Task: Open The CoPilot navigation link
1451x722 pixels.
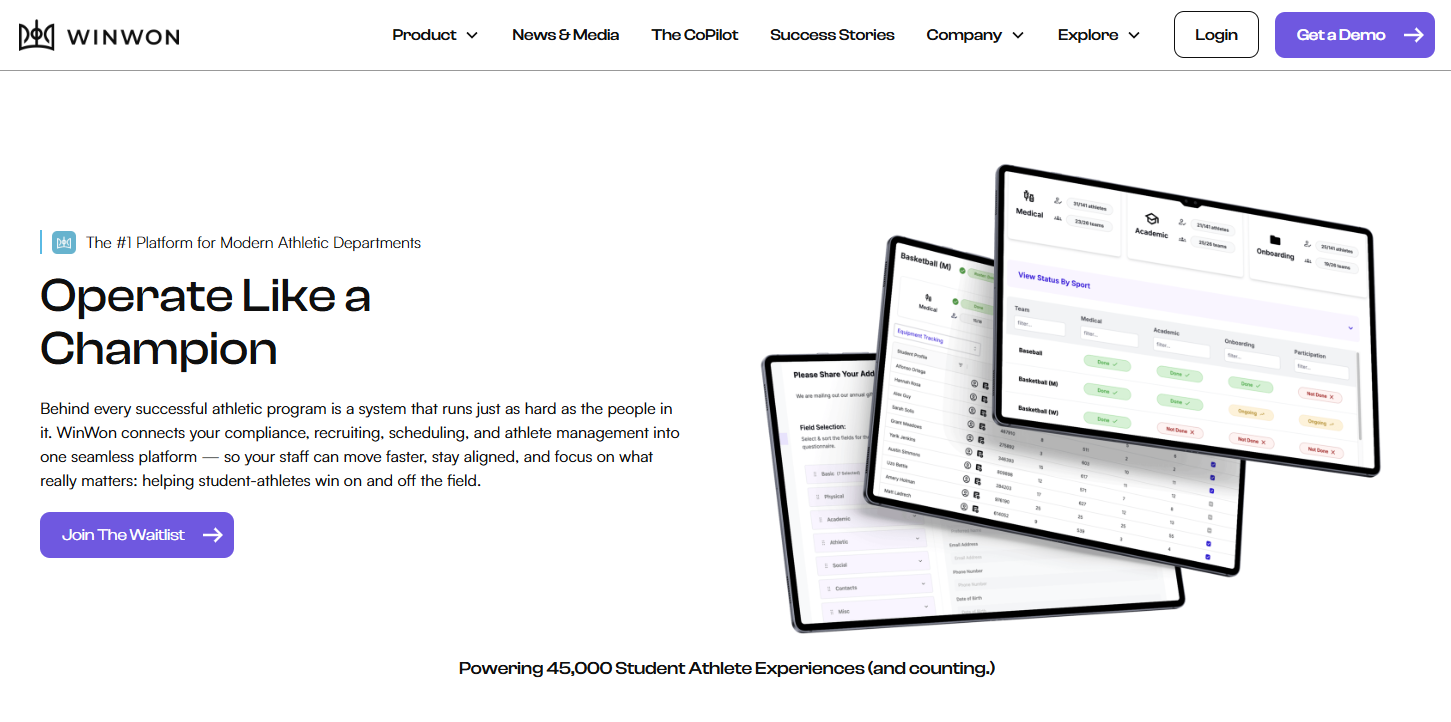Action: tap(695, 35)
